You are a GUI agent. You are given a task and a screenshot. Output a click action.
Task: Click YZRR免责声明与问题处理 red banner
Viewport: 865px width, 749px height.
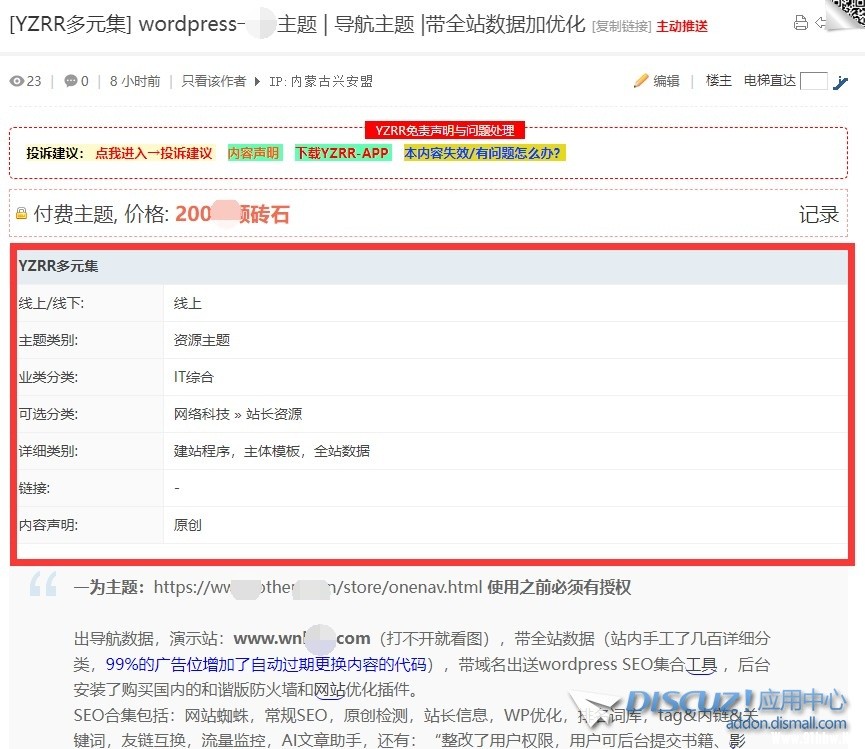click(444, 131)
